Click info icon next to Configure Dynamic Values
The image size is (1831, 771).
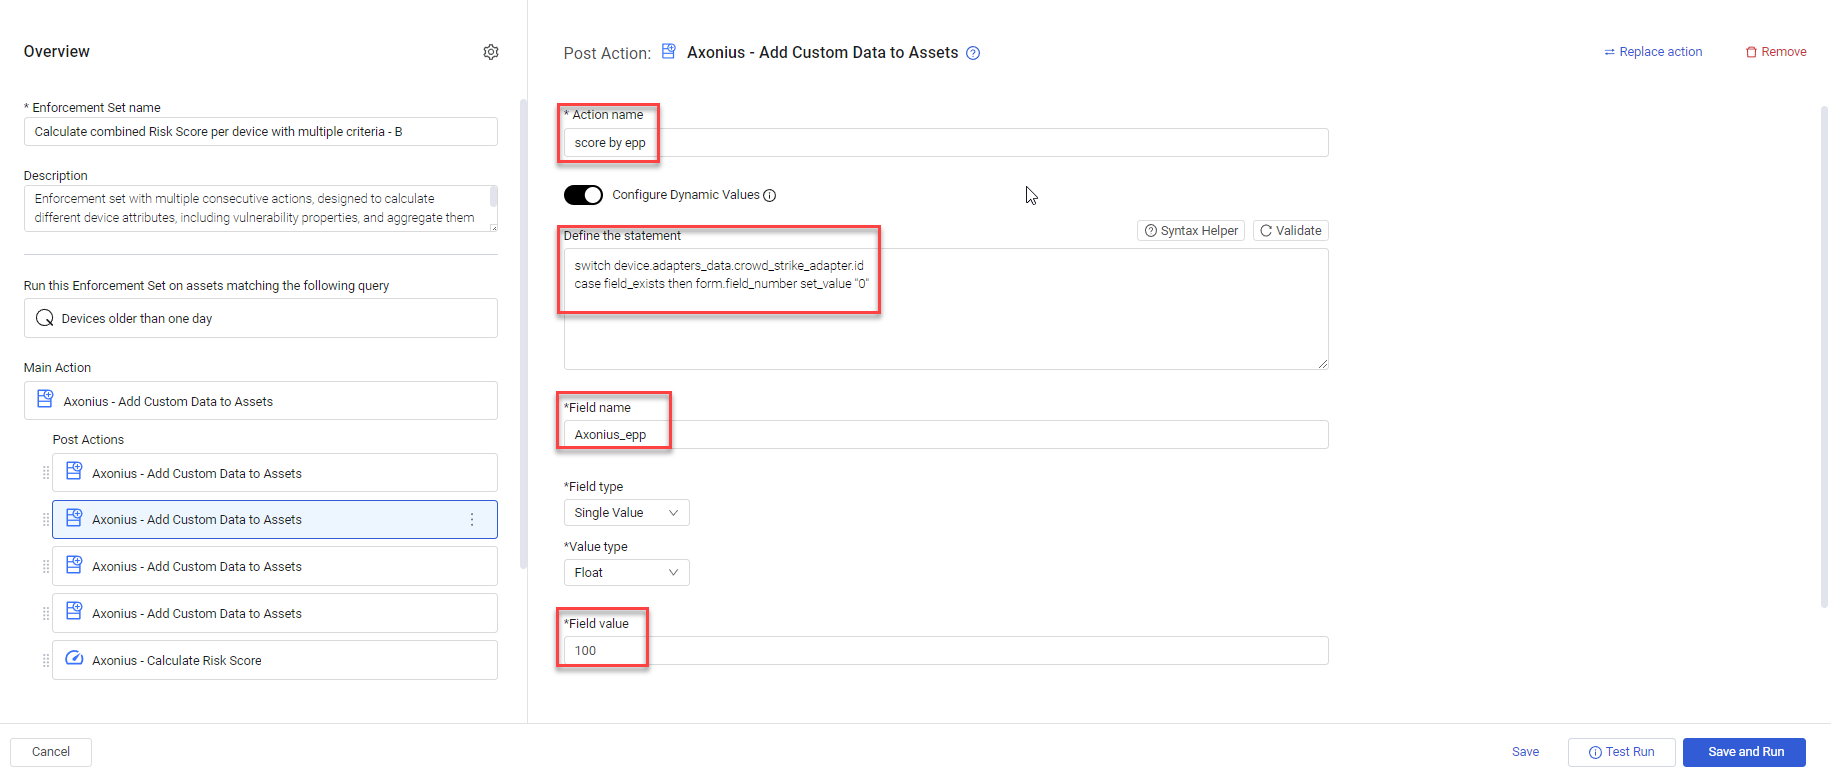pyautogui.click(x=770, y=195)
